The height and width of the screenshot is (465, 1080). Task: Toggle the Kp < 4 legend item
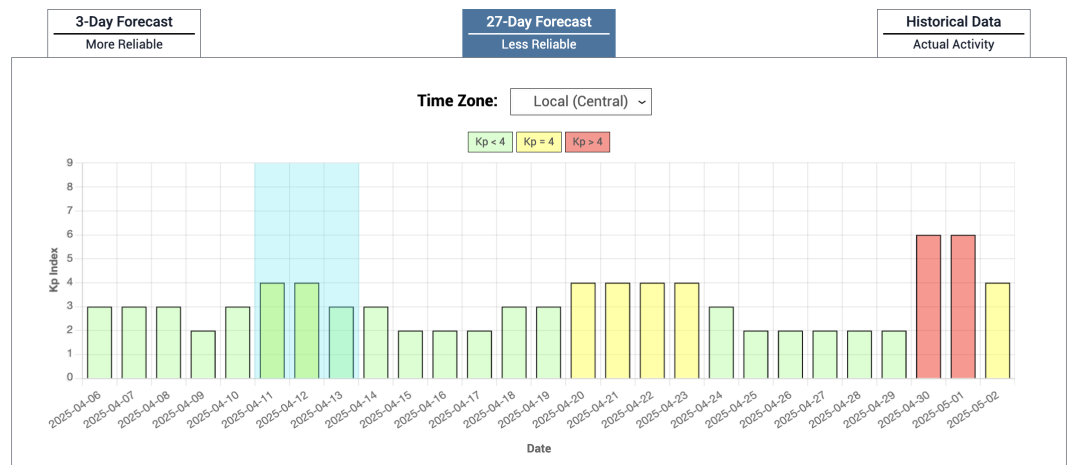pos(489,142)
